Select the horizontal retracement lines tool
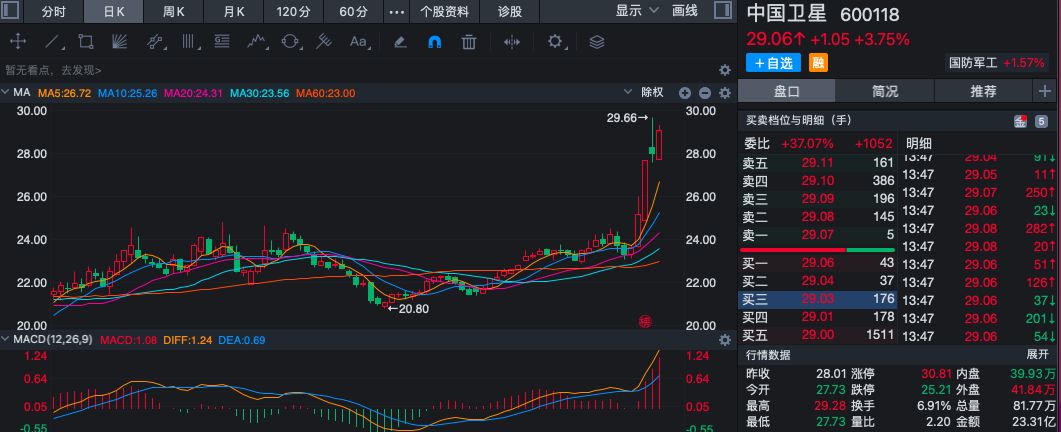1061x432 pixels. click(x=222, y=42)
